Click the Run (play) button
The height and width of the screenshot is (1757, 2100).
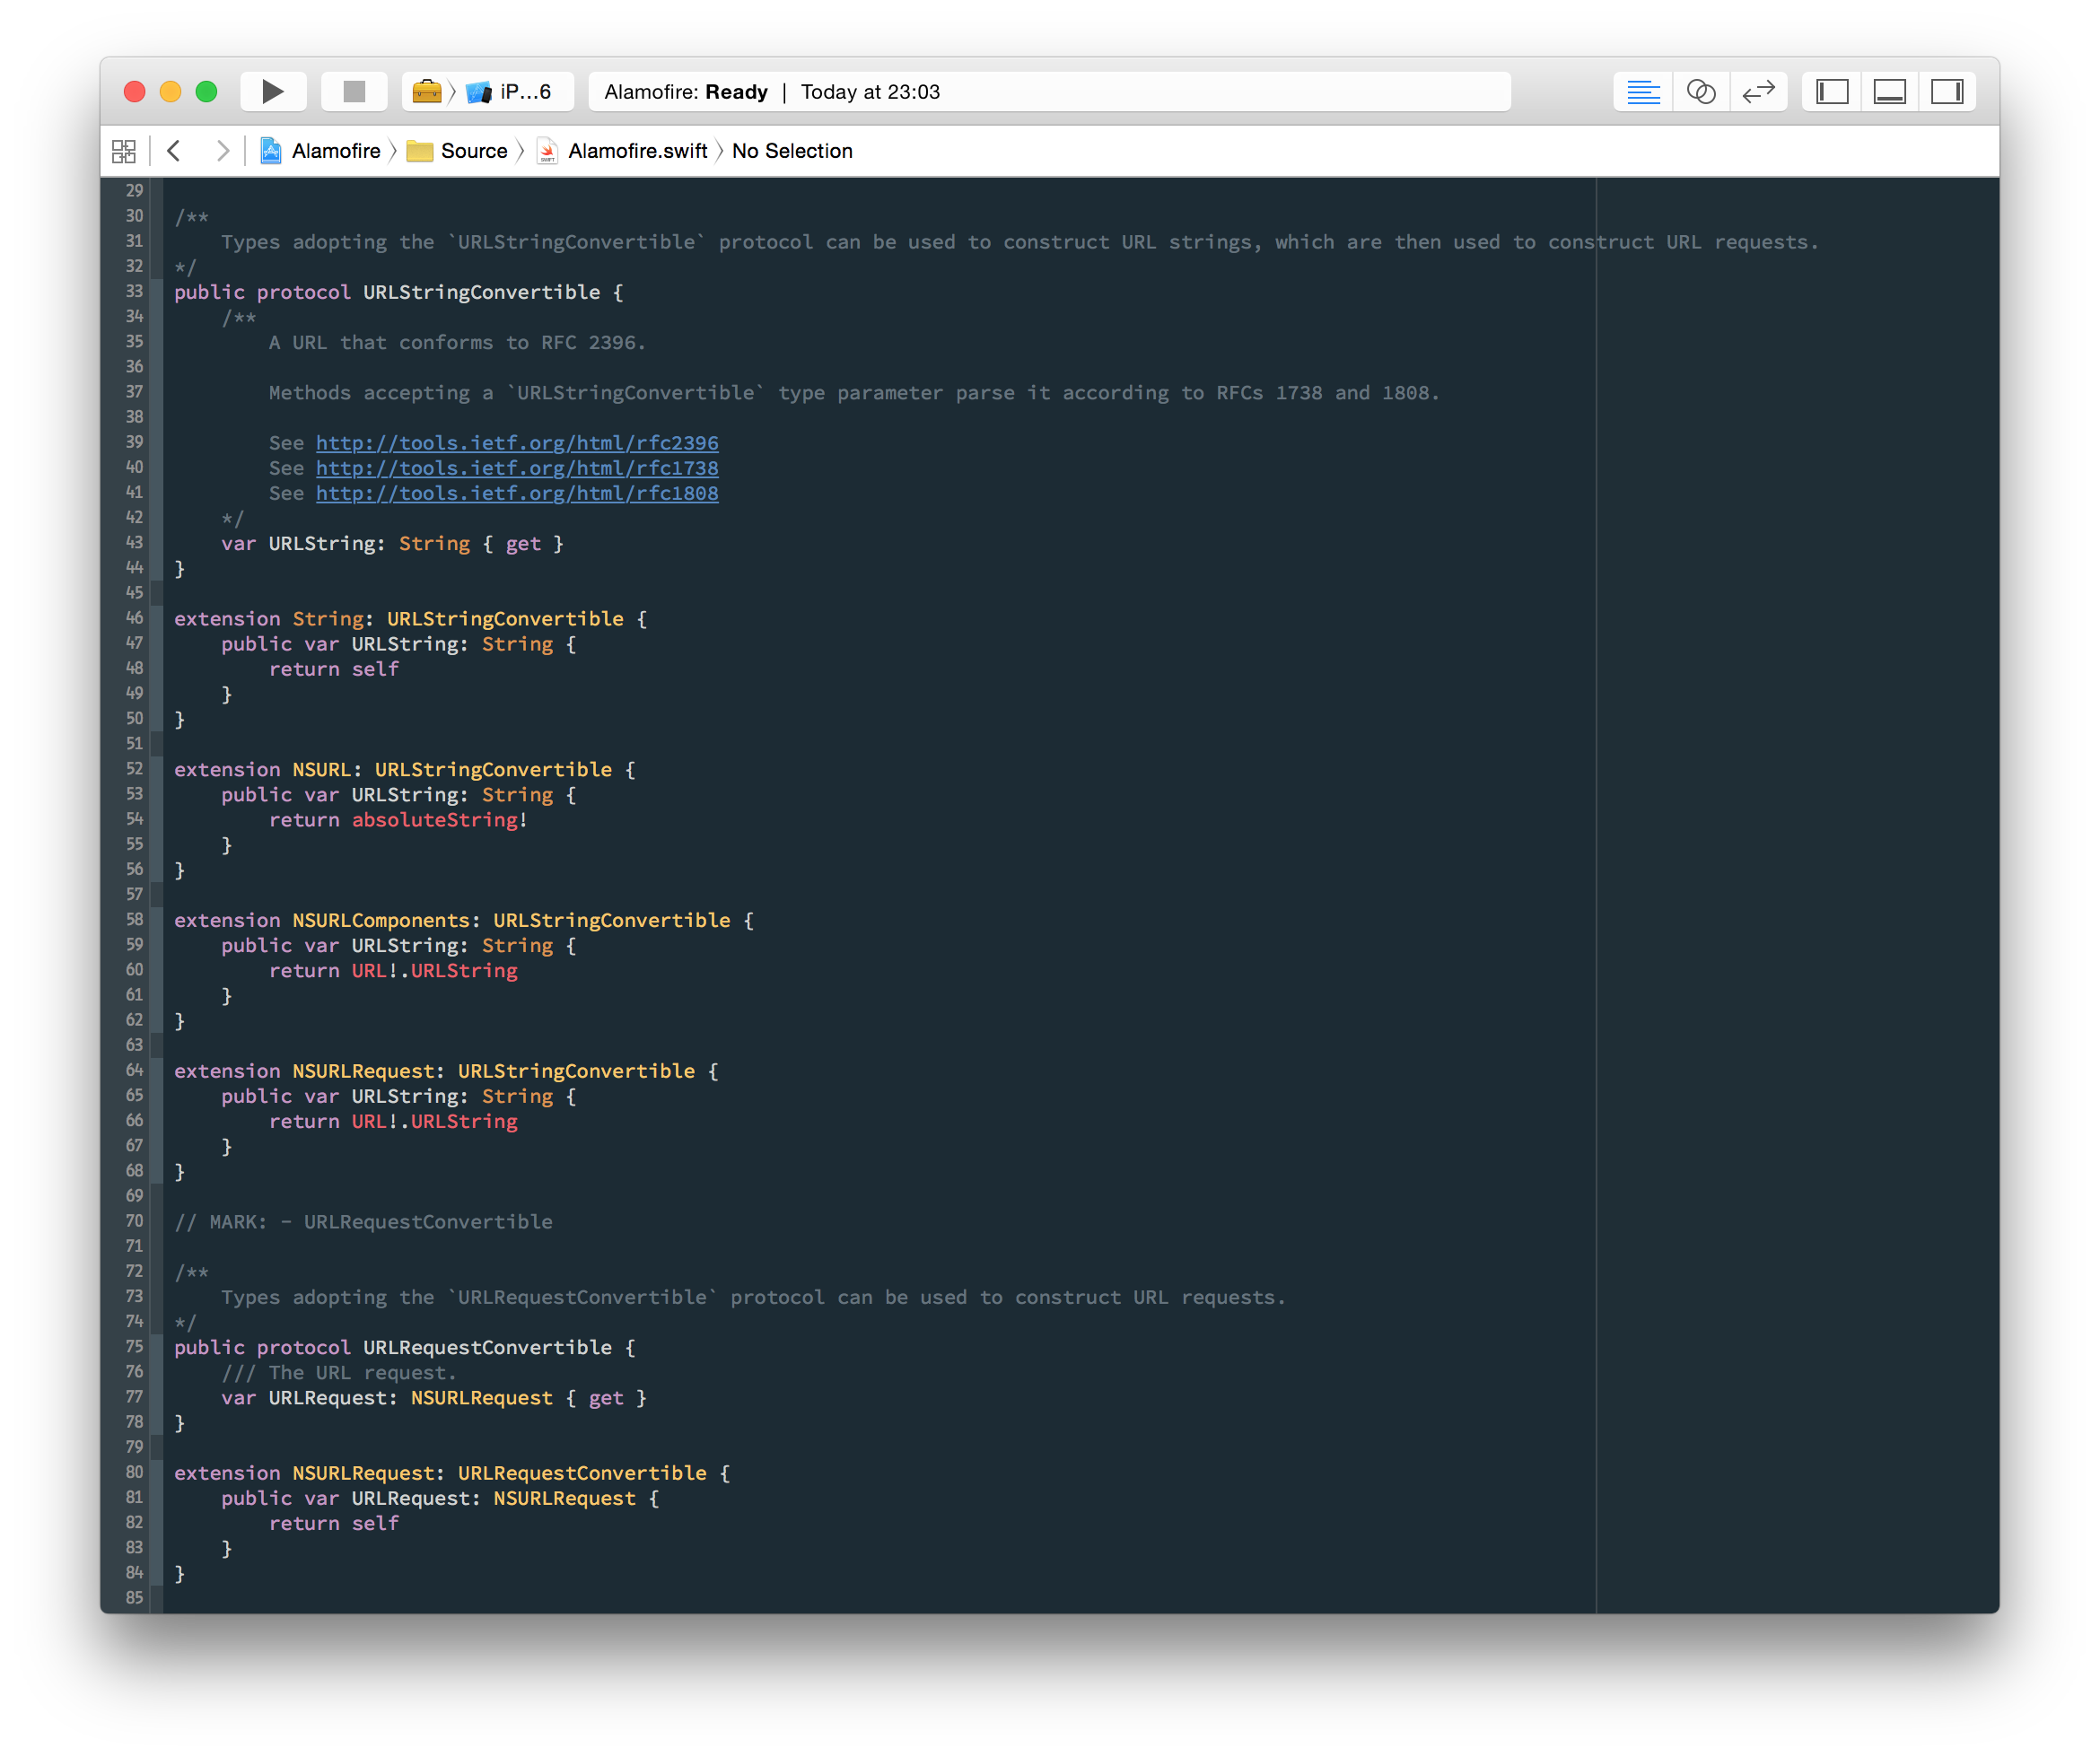(x=272, y=92)
